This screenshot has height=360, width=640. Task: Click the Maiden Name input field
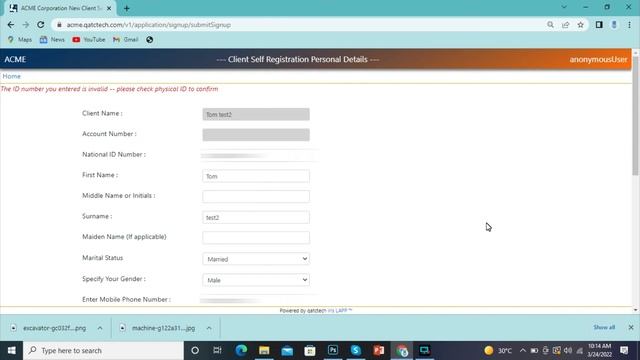pos(256,238)
